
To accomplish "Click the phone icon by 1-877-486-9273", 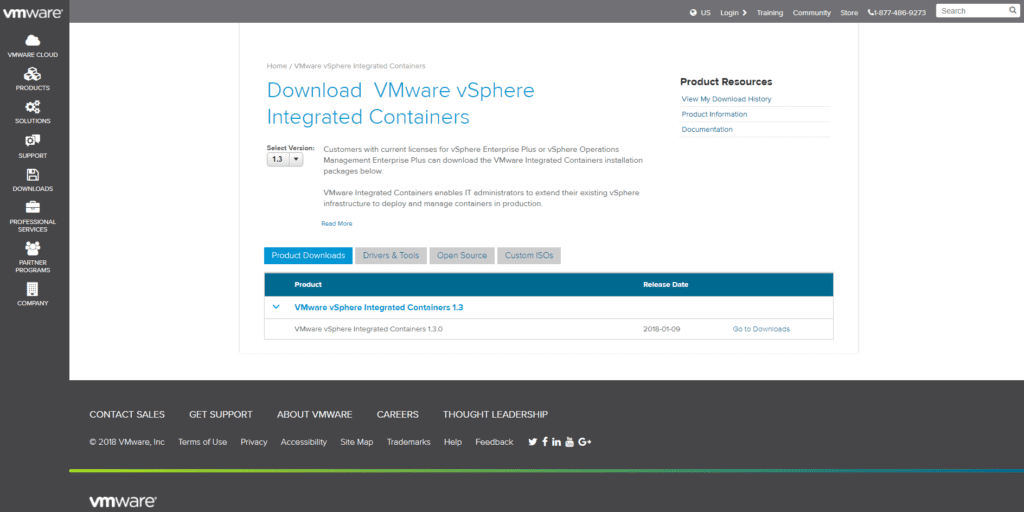I will pos(871,12).
